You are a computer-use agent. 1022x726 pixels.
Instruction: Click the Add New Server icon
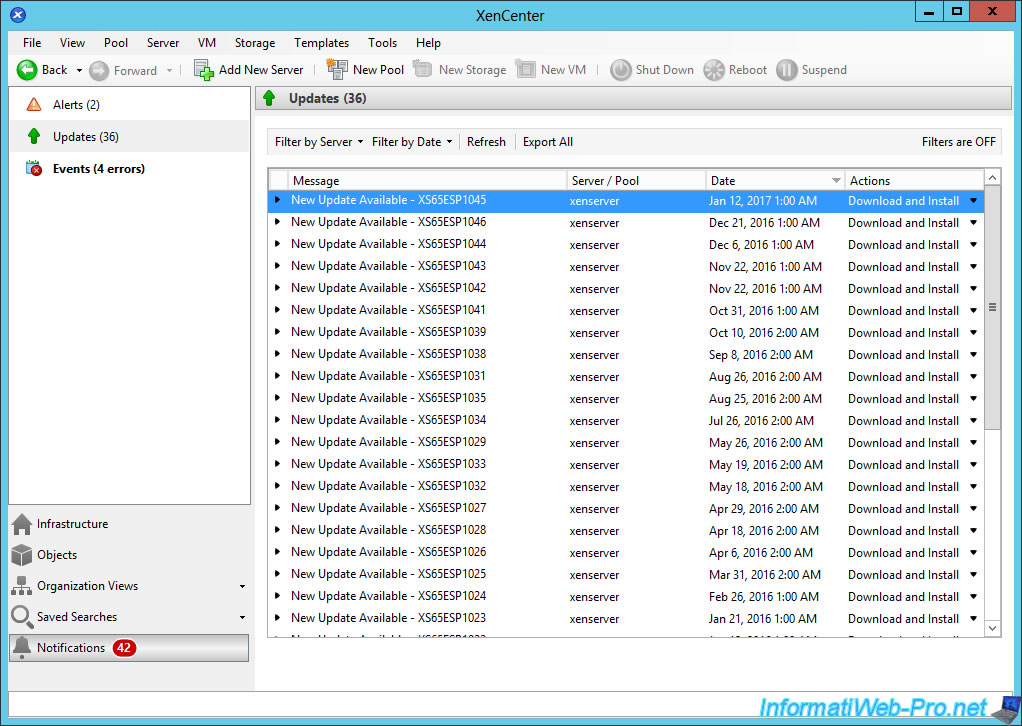tap(204, 70)
